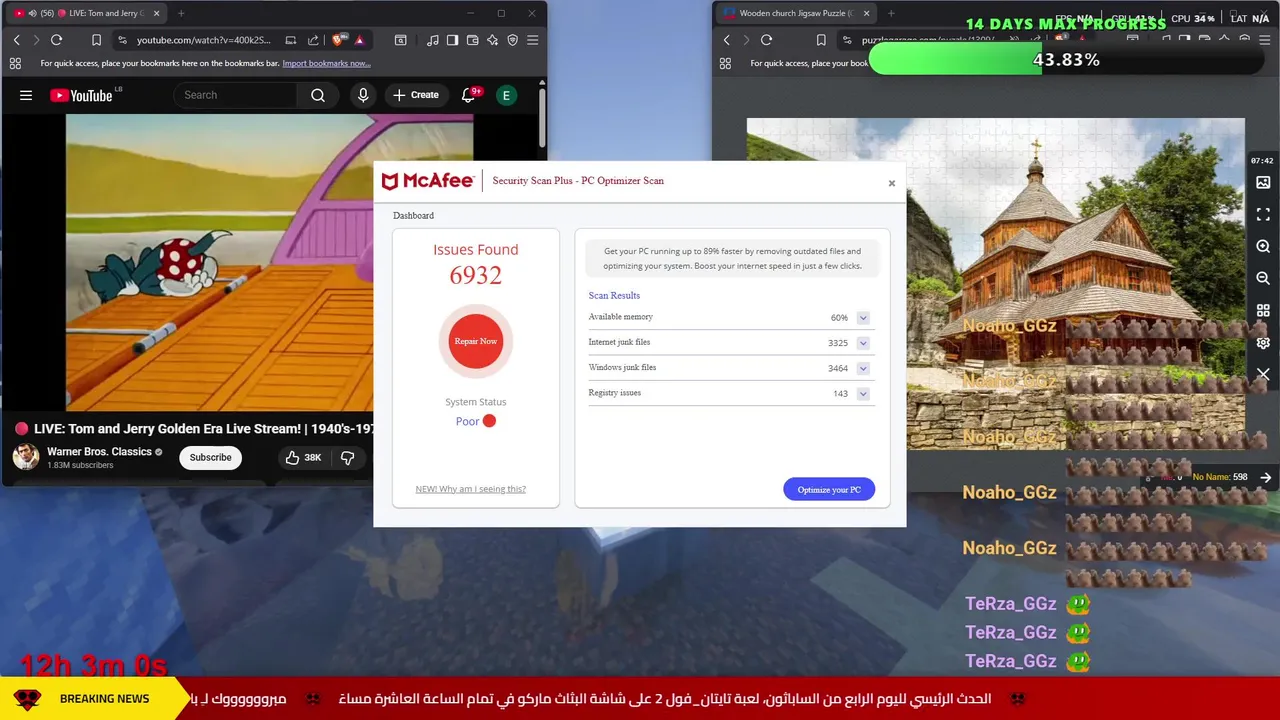Zoom out on the jigsaw puzzle
This screenshot has height=720, width=1280.
coord(1263,279)
